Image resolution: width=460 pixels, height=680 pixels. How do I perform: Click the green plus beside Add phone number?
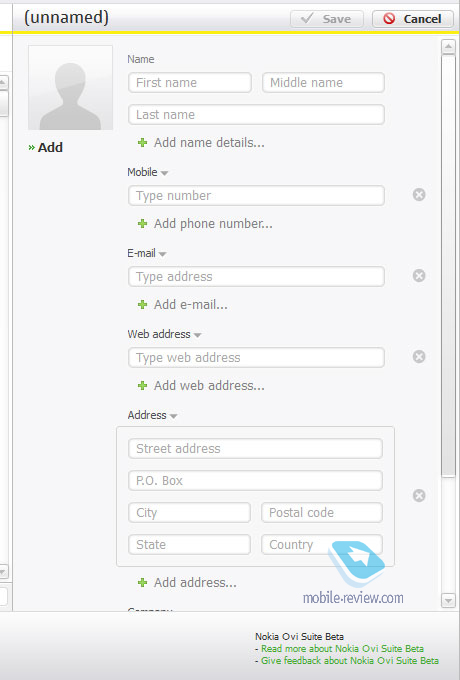pyautogui.click(x=142, y=224)
